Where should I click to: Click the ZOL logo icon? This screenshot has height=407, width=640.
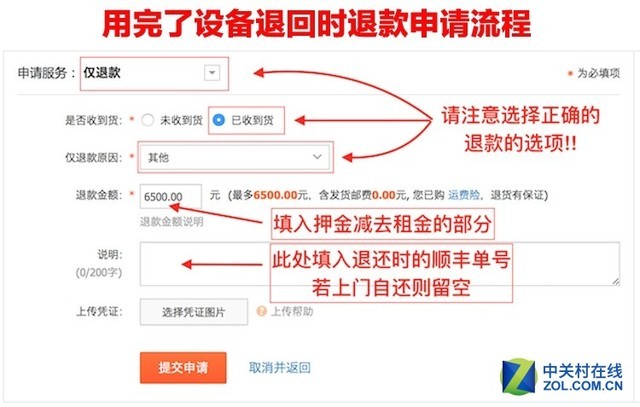pyautogui.click(x=518, y=376)
